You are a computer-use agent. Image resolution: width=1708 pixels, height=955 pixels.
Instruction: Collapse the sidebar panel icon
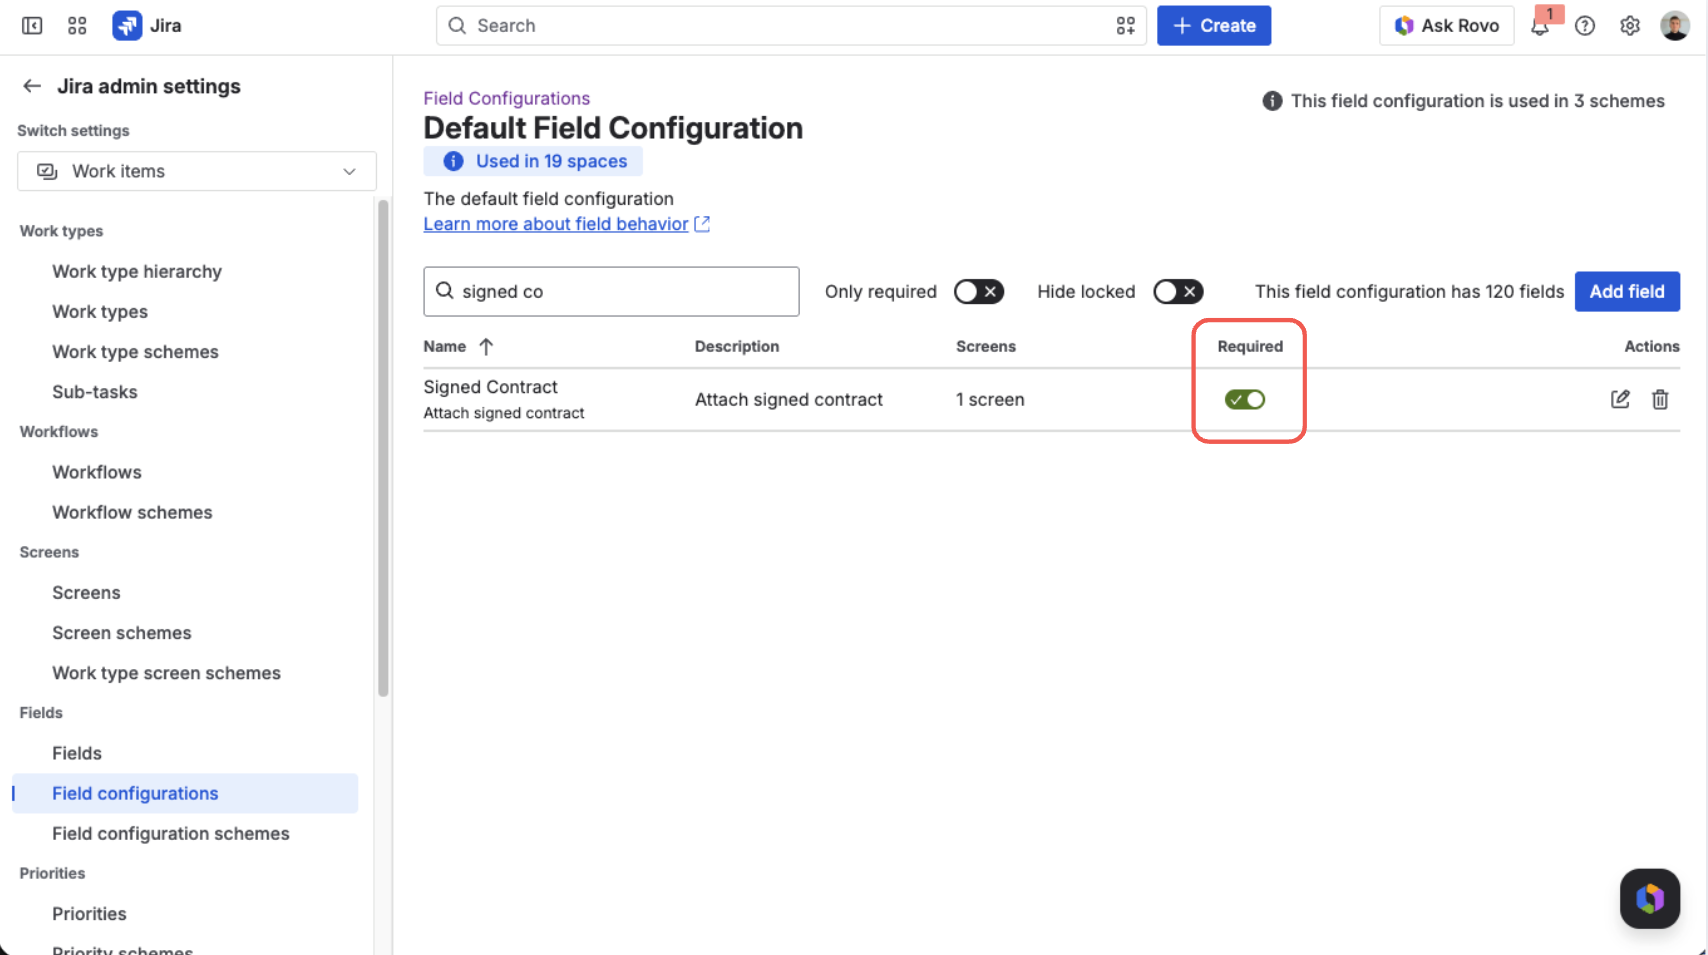(32, 26)
